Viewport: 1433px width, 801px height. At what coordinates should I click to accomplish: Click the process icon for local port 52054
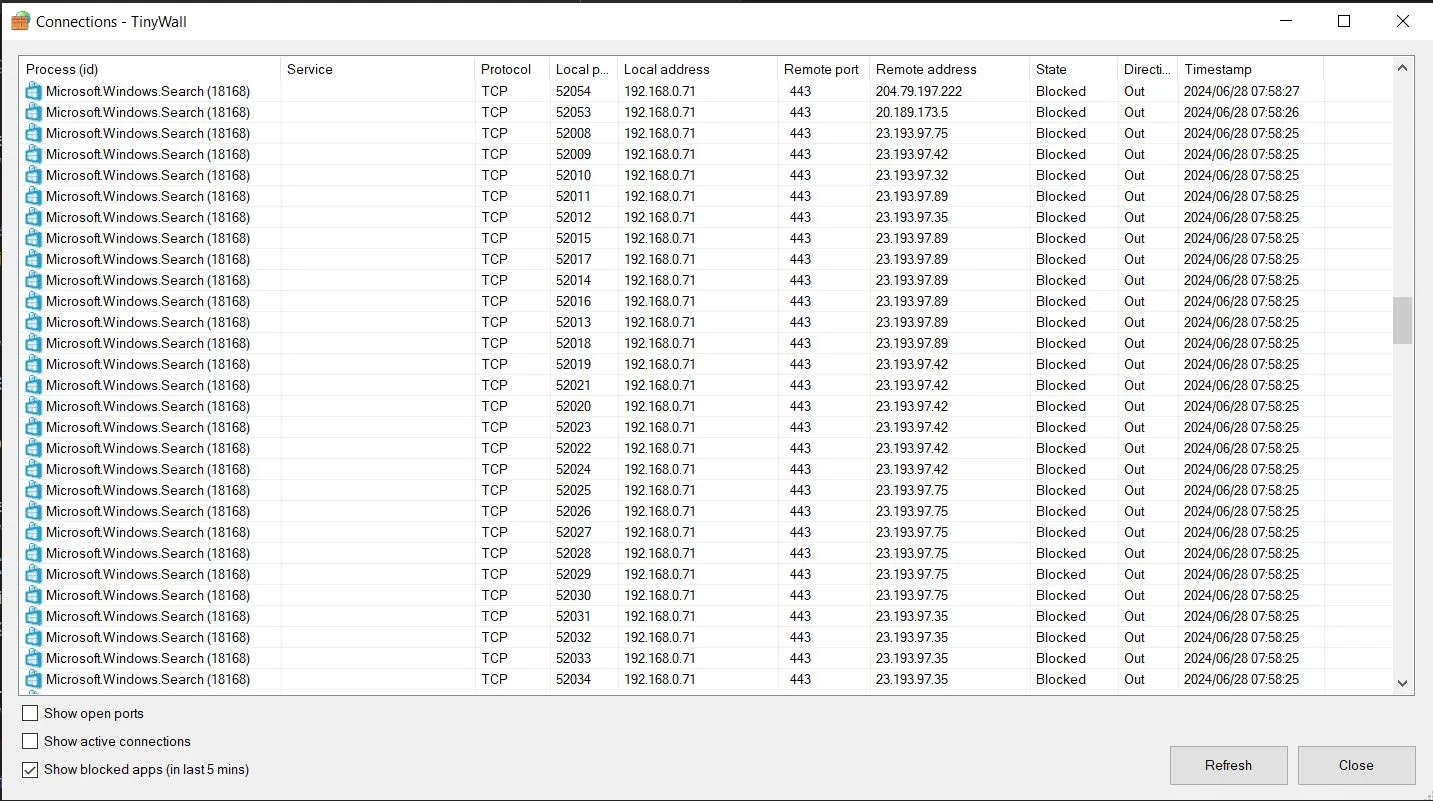34,91
